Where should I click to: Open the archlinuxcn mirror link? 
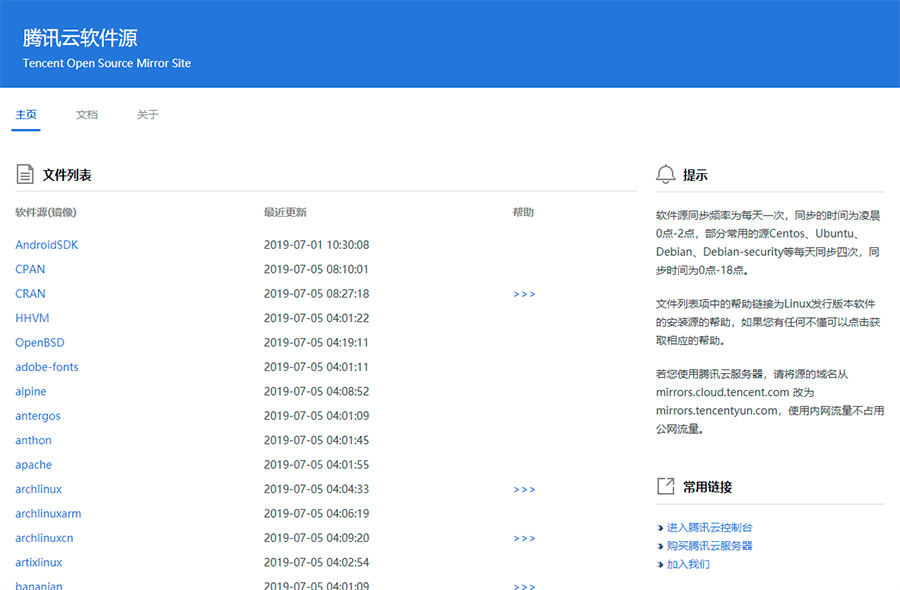44,538
